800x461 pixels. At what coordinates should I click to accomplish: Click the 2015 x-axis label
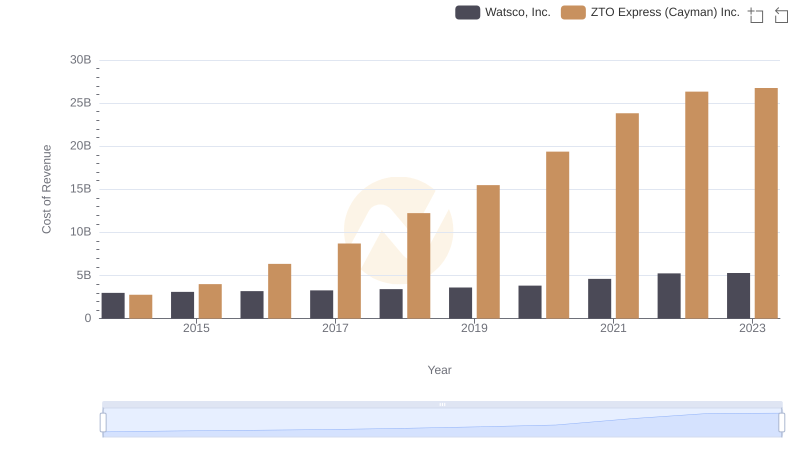coord(196,328)
